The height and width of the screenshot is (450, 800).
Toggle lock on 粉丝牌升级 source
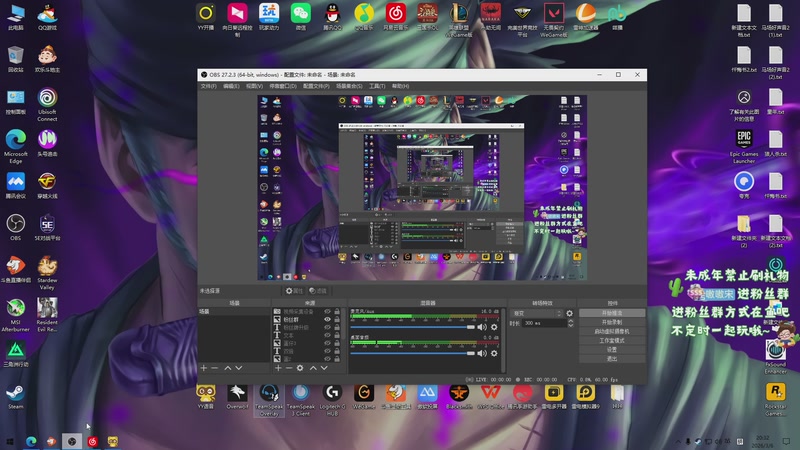337,328
